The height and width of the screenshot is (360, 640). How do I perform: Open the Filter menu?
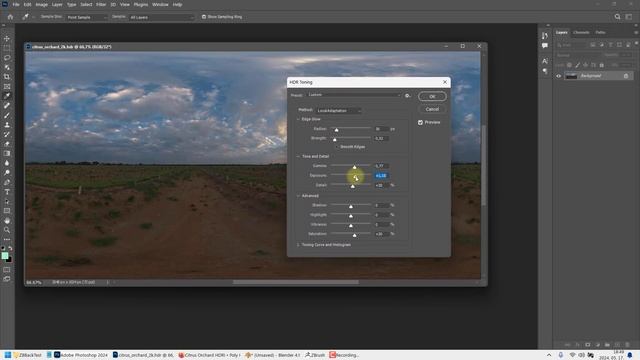pos(101,4)
